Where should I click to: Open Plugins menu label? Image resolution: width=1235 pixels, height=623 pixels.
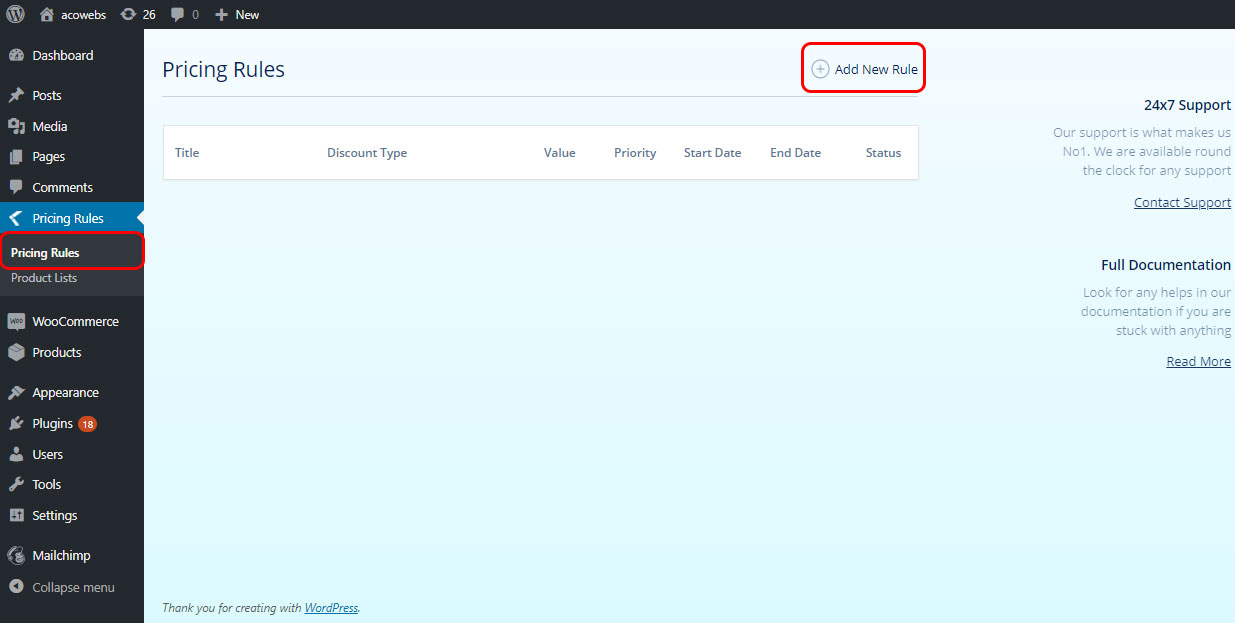pos(52,423)
